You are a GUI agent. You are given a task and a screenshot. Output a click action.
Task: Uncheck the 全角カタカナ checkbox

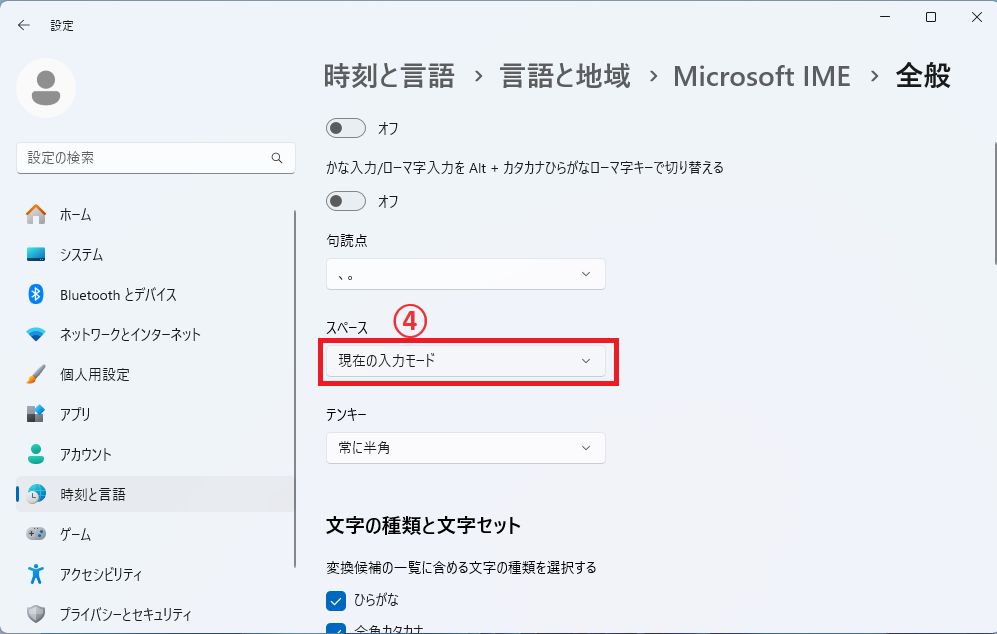336,628
